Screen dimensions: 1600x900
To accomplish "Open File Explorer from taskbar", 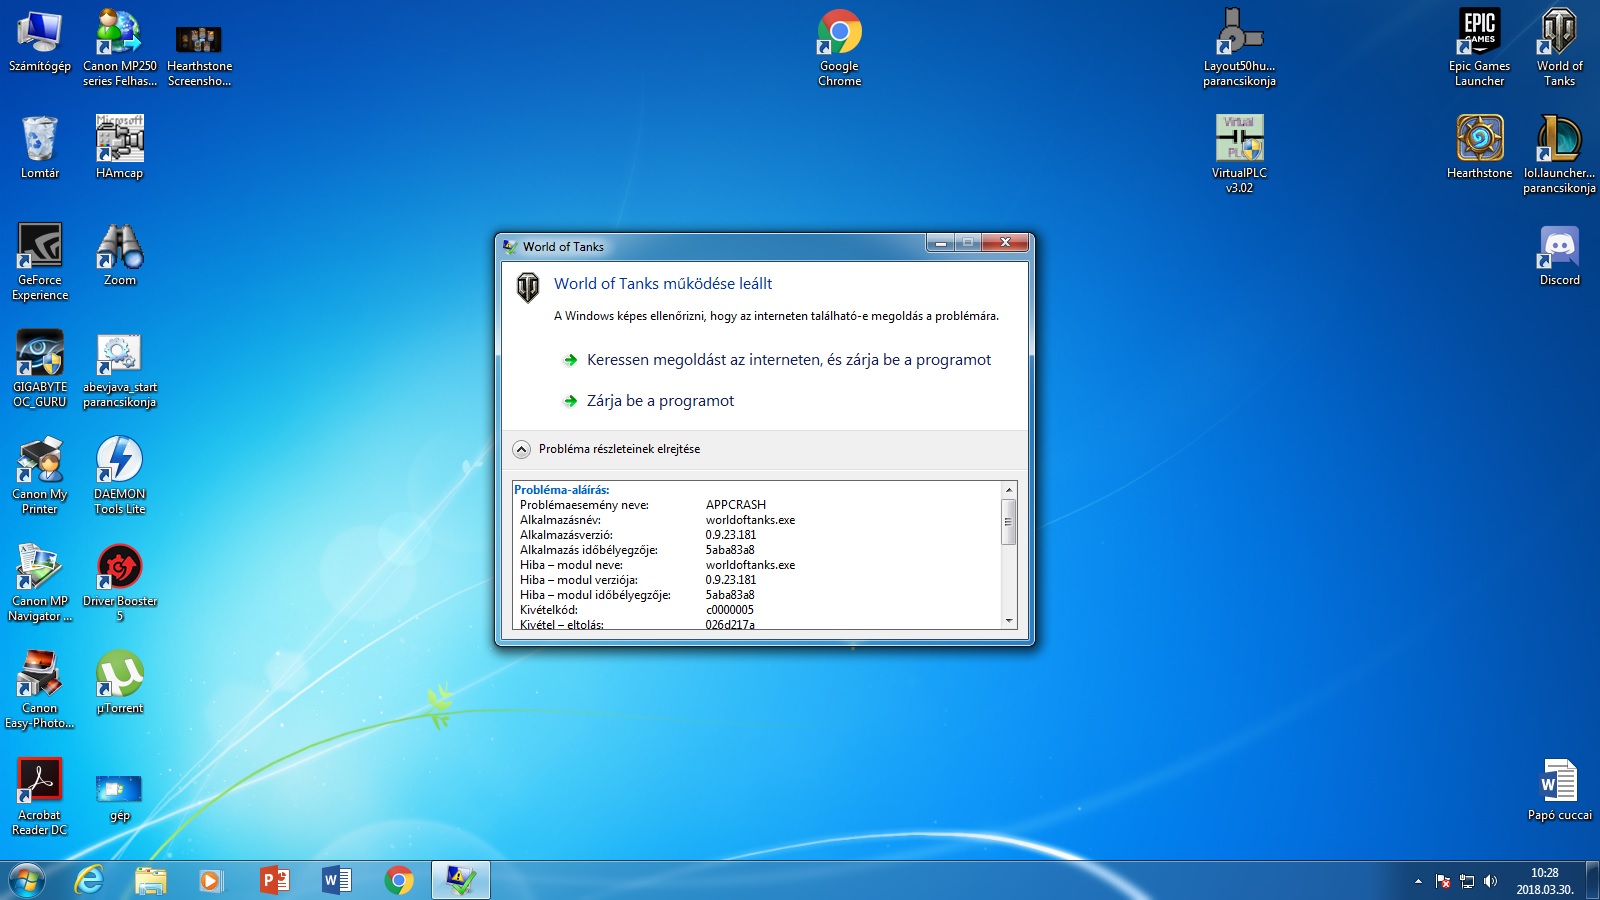I will click(x=151, y=880).
